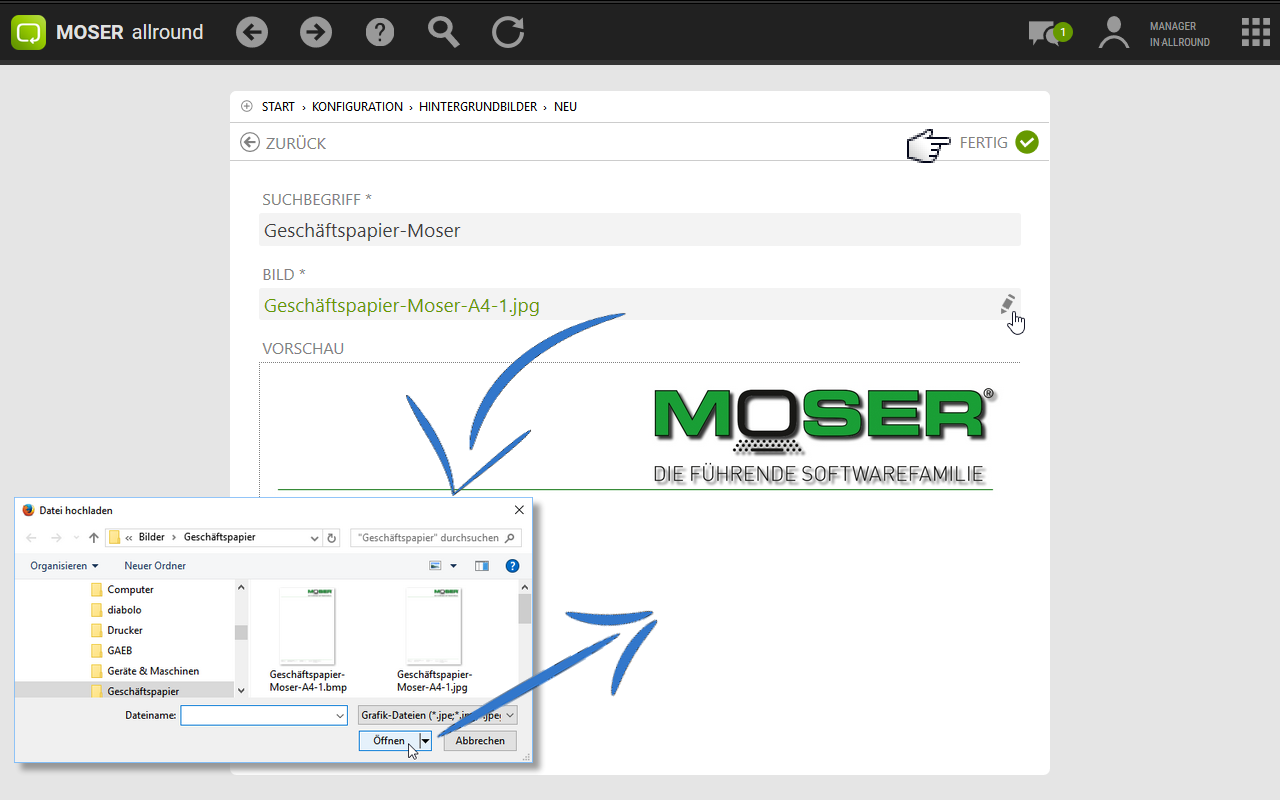
Task: Click into the Suchbegriff text field
Action: coord(640,230)
